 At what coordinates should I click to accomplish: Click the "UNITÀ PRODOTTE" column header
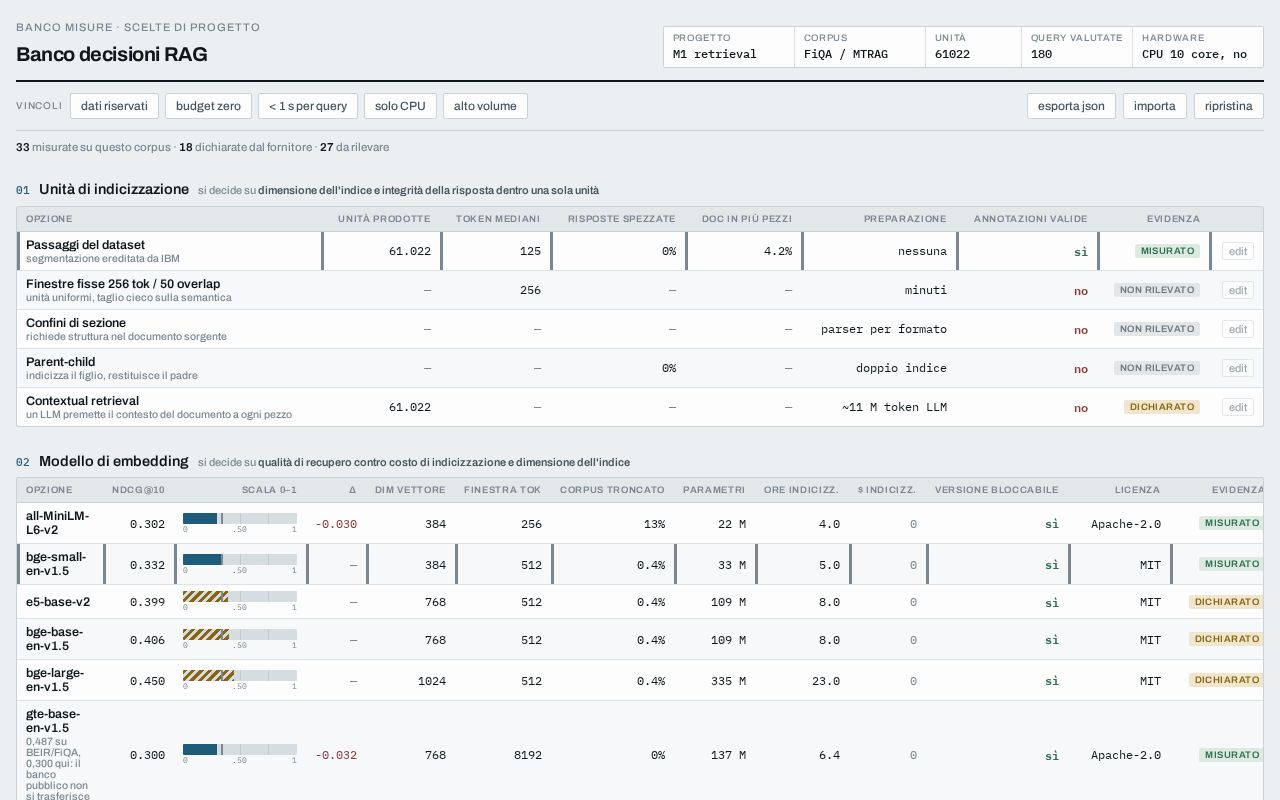[384, 219]
